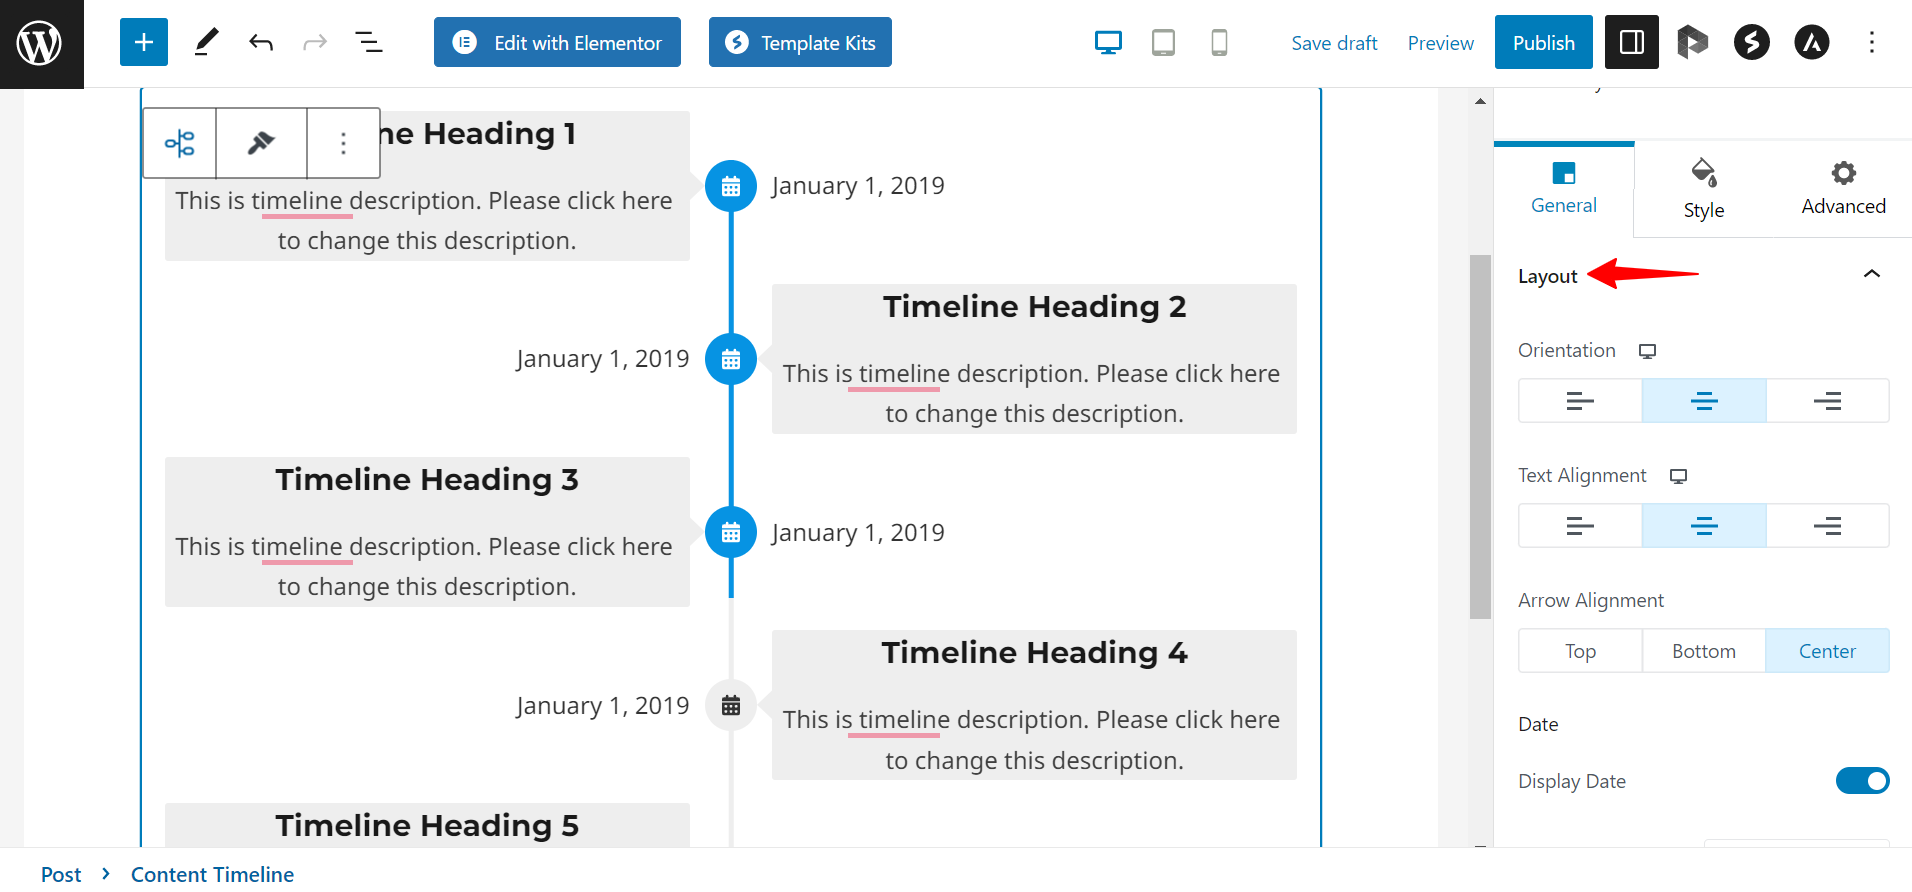Switch to tablet preview icon

tap(1163, 42)
